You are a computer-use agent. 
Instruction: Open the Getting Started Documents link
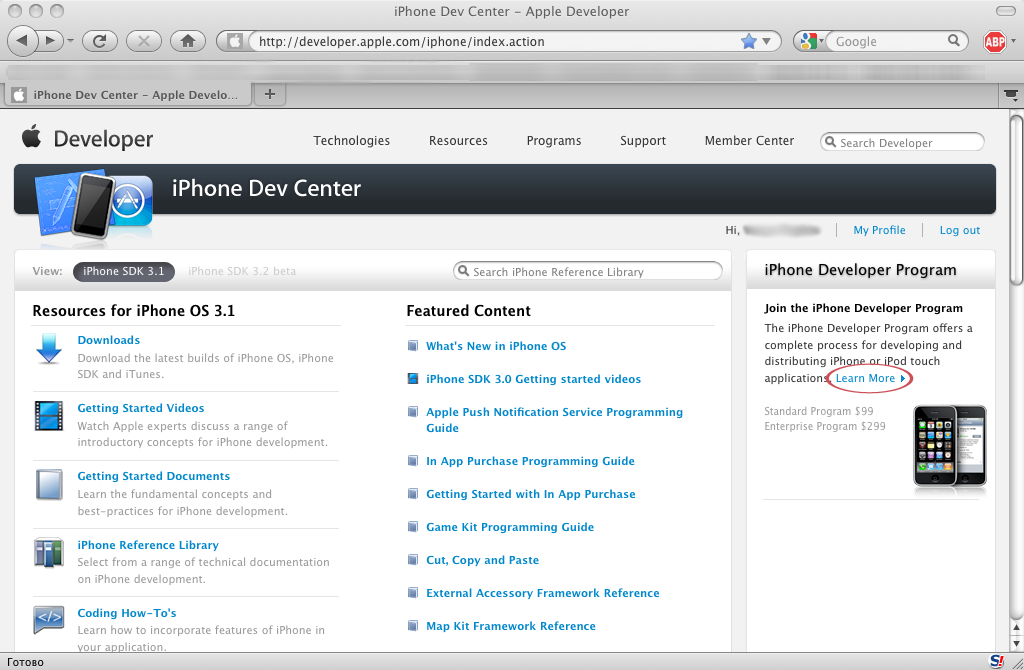pos(153,476)
